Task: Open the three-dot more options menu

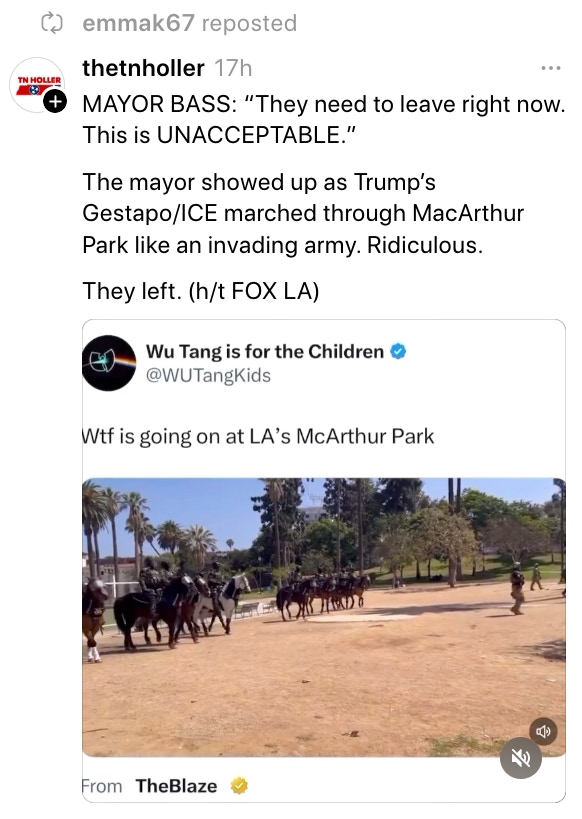Action: [551, 68]
